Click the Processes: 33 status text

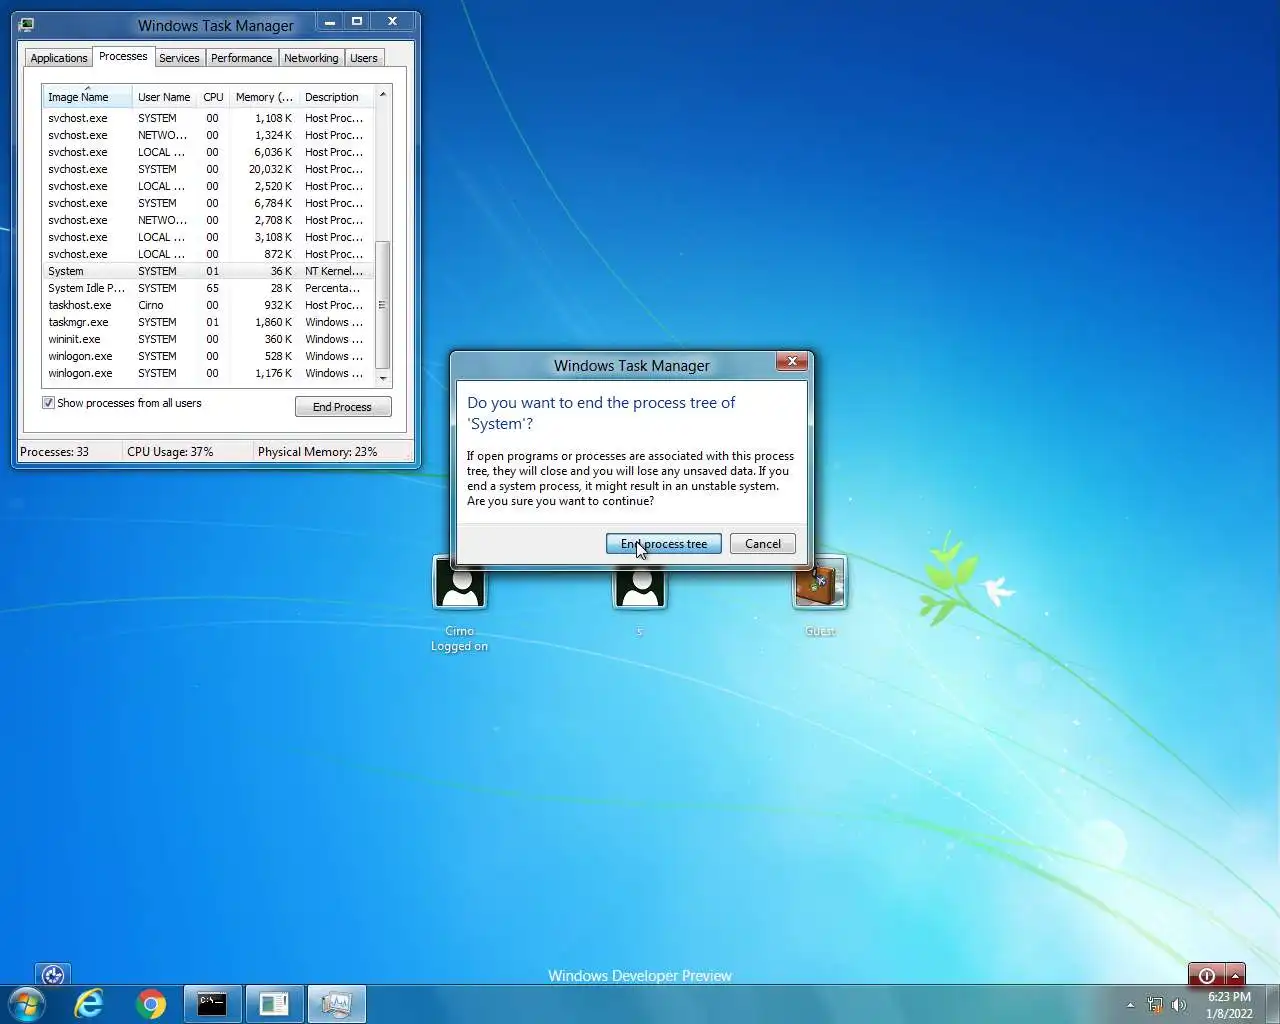pos(54,452)
